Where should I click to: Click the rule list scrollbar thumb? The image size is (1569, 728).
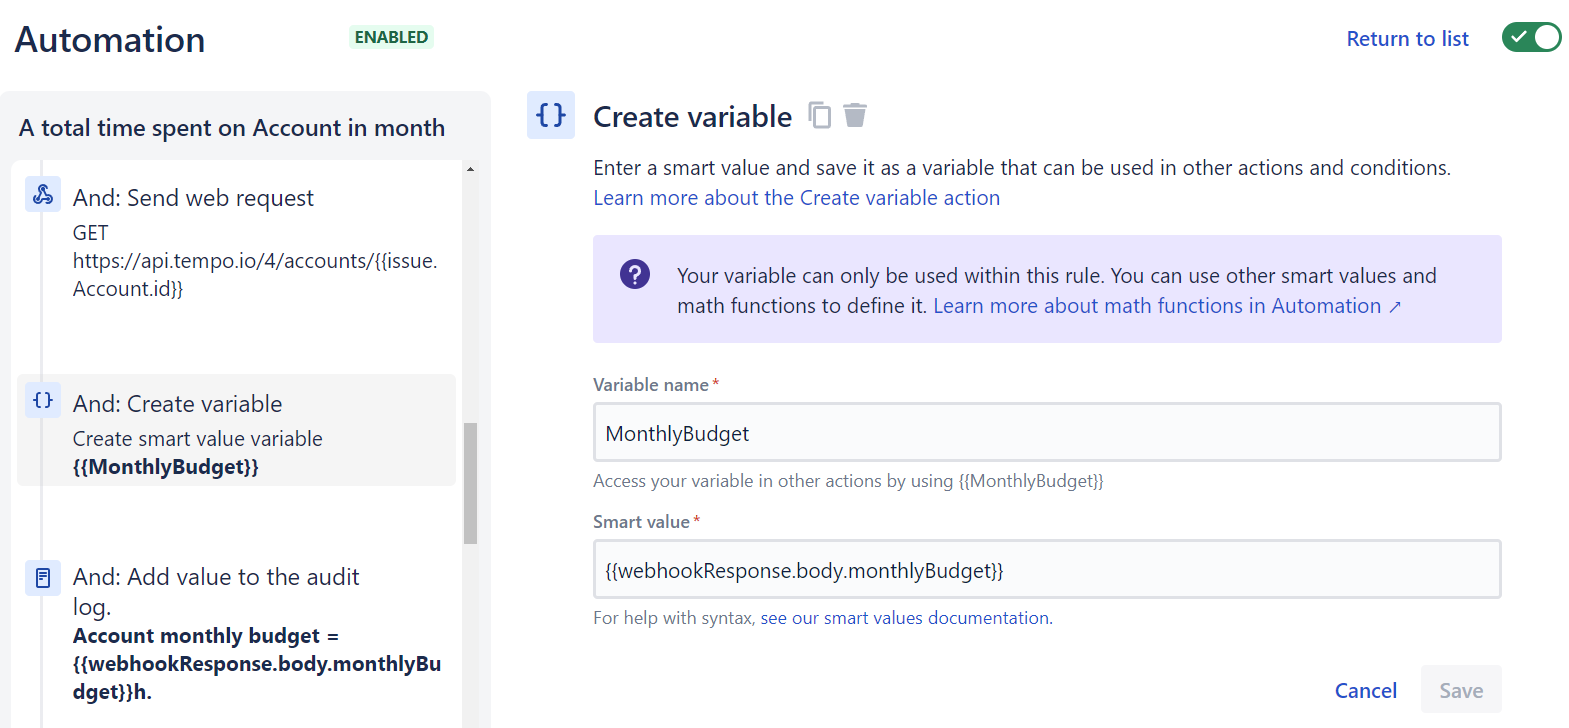tap(470, 483)
